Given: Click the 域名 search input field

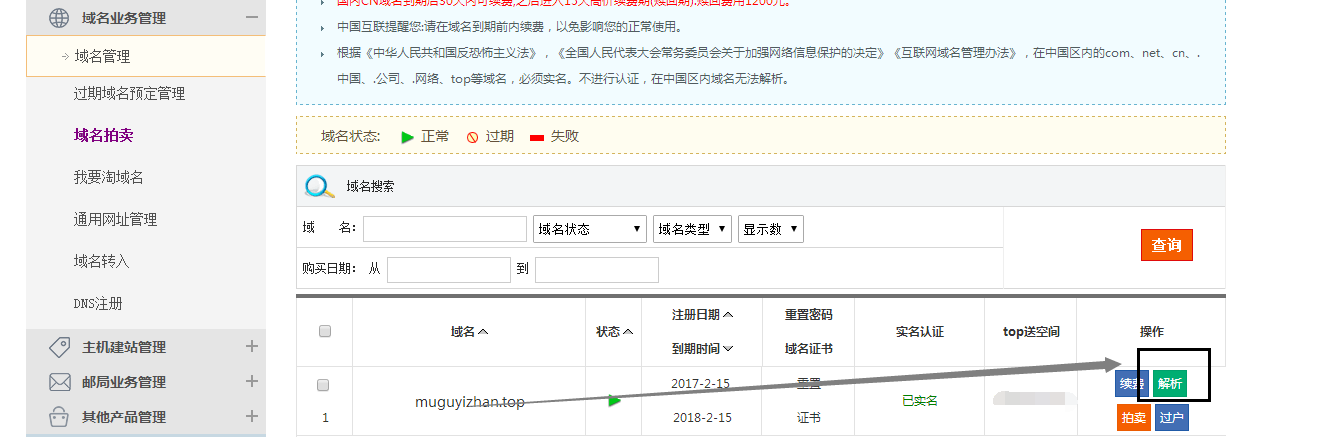Looking at the screenshot, I should 444,229.
